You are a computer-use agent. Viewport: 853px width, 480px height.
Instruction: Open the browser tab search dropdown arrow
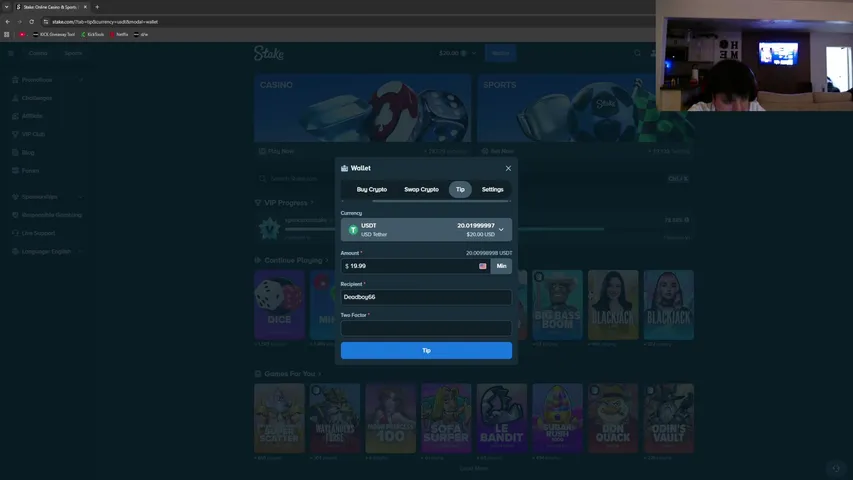pyautogui.click(x=7, y=7)
